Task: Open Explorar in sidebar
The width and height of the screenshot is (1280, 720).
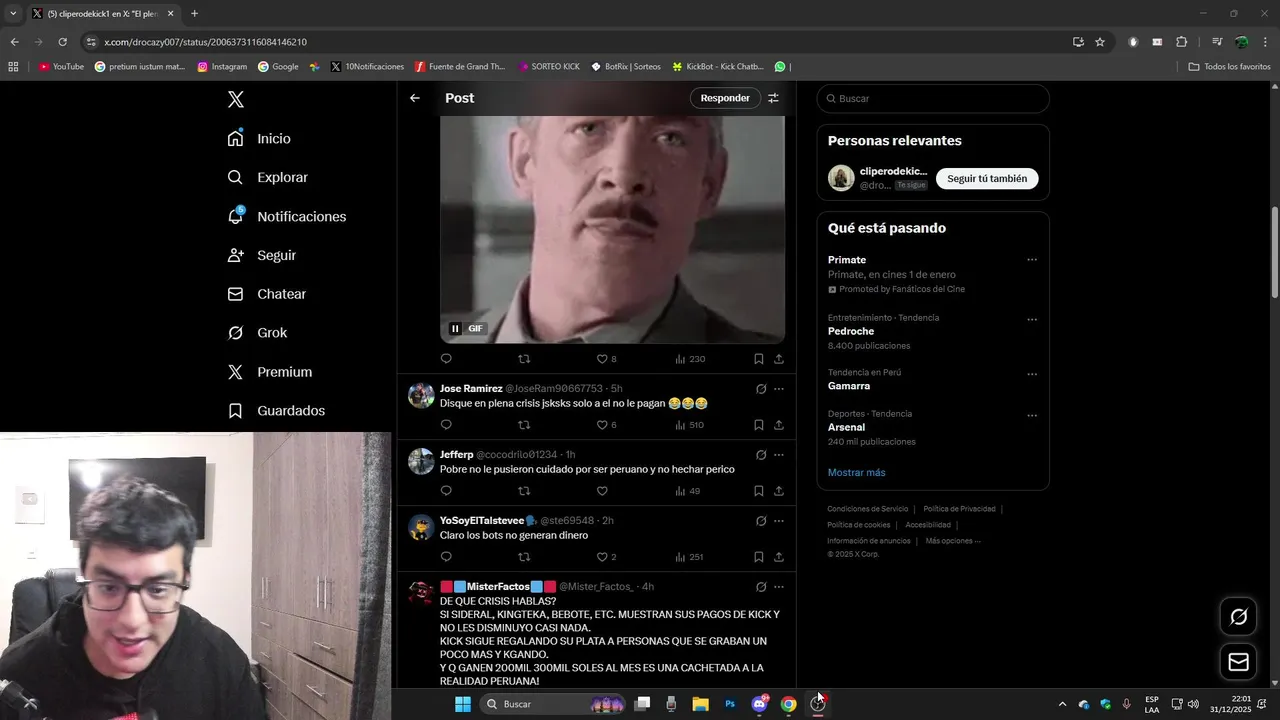Action: pos(268,177)
